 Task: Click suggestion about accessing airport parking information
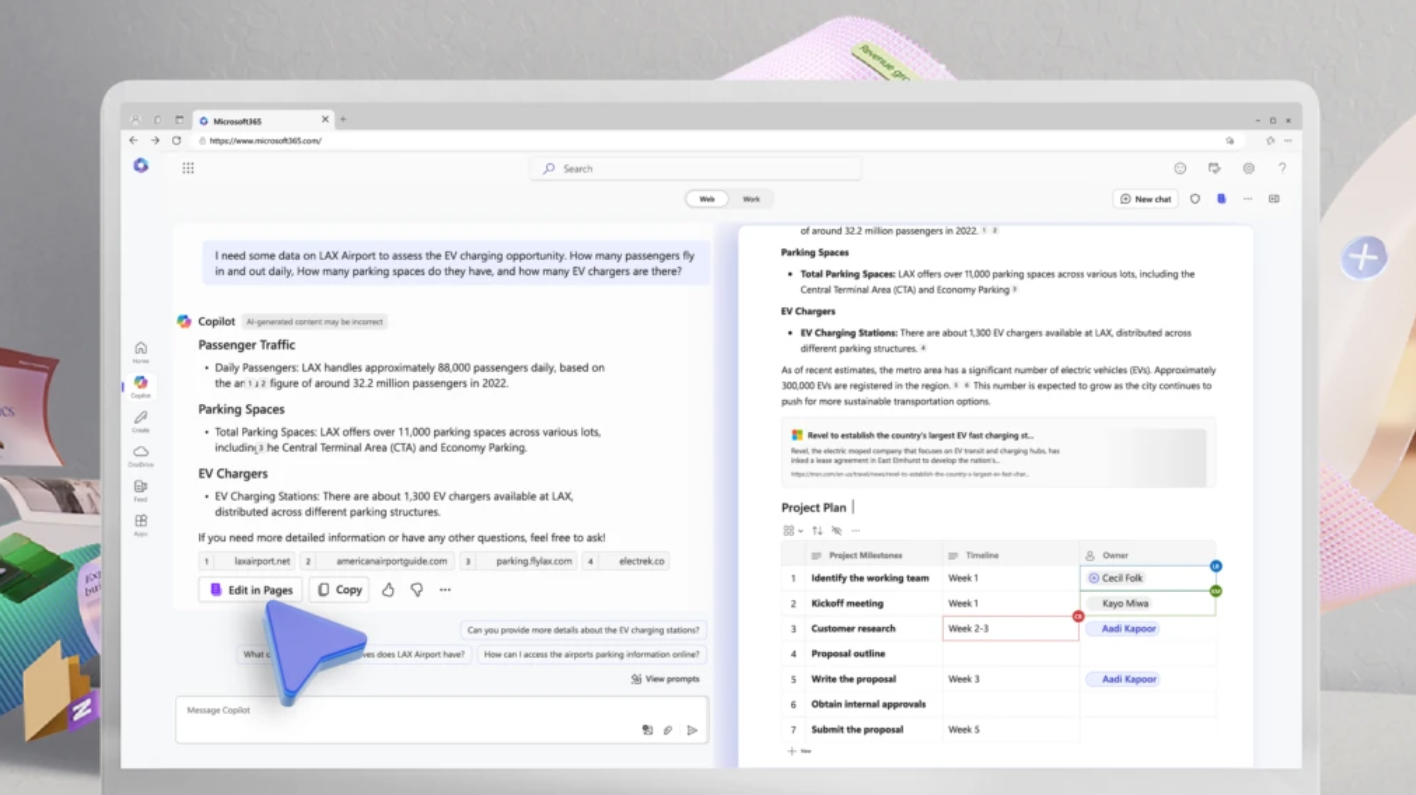tap(591, 655)
